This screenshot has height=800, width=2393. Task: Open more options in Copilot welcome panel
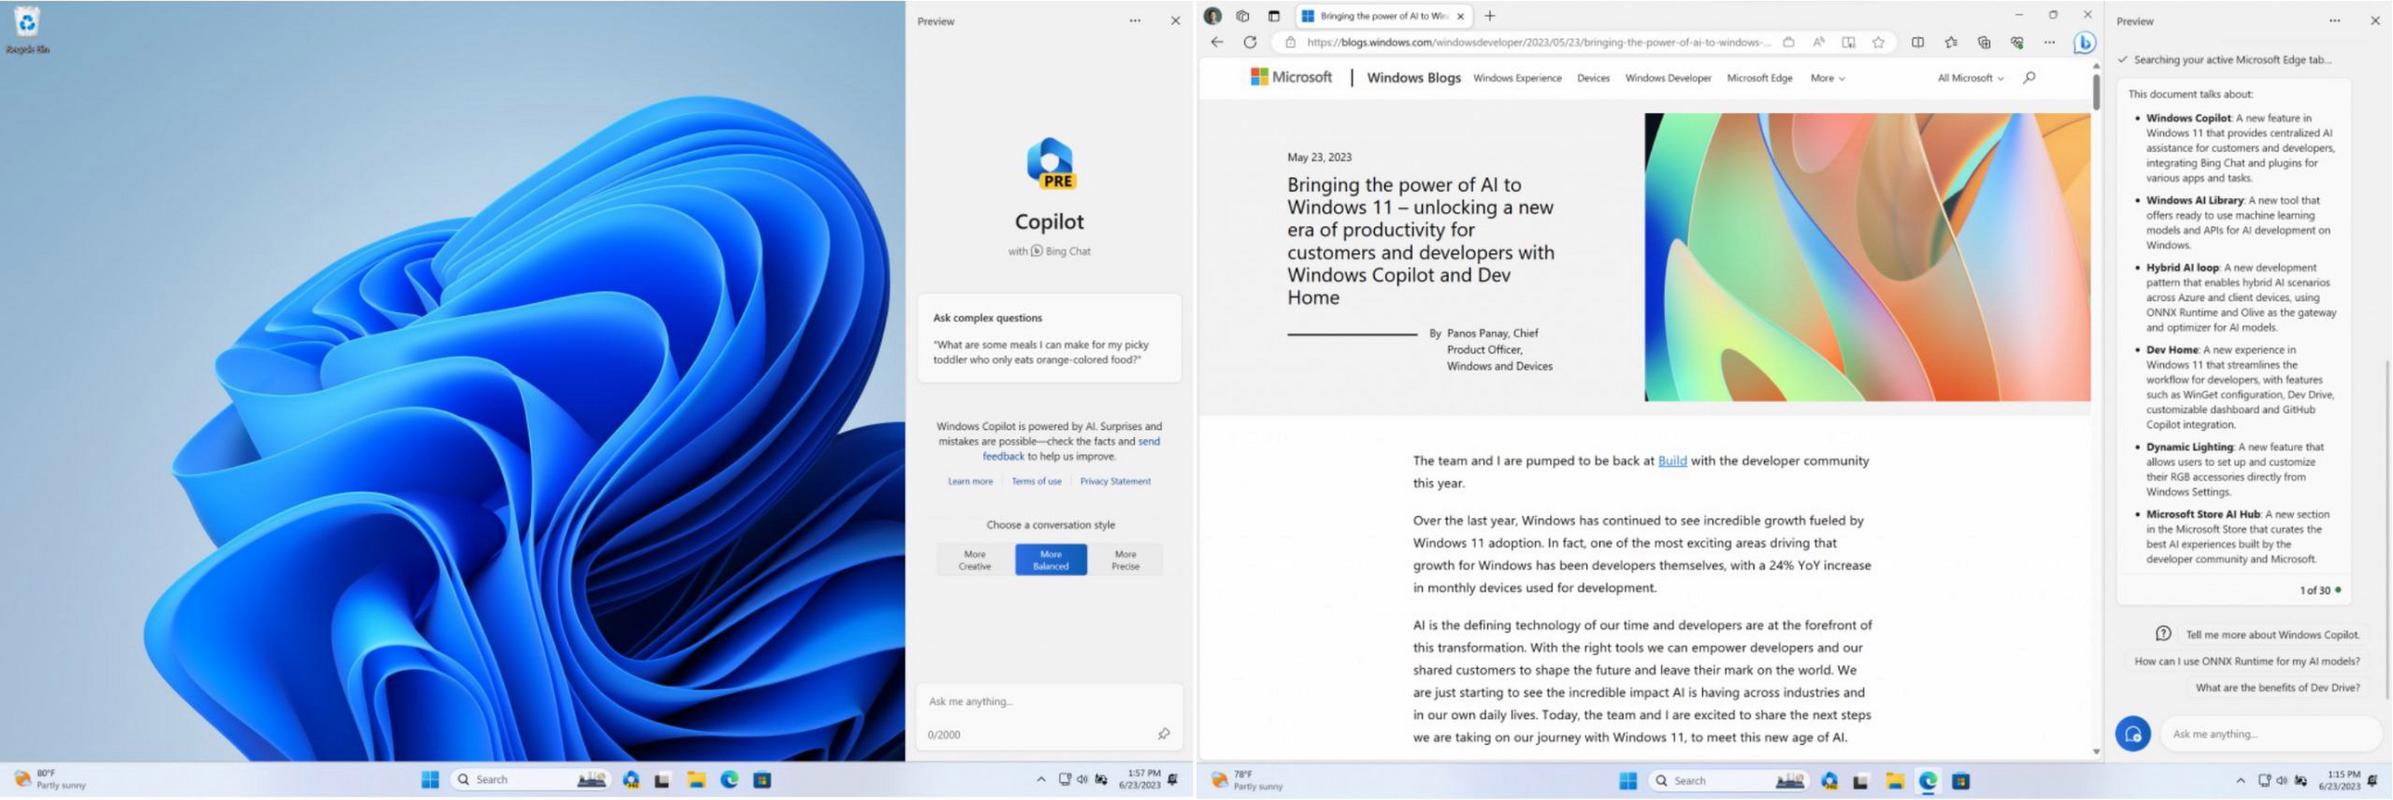pyautogui.click(x=1134, y=21)
